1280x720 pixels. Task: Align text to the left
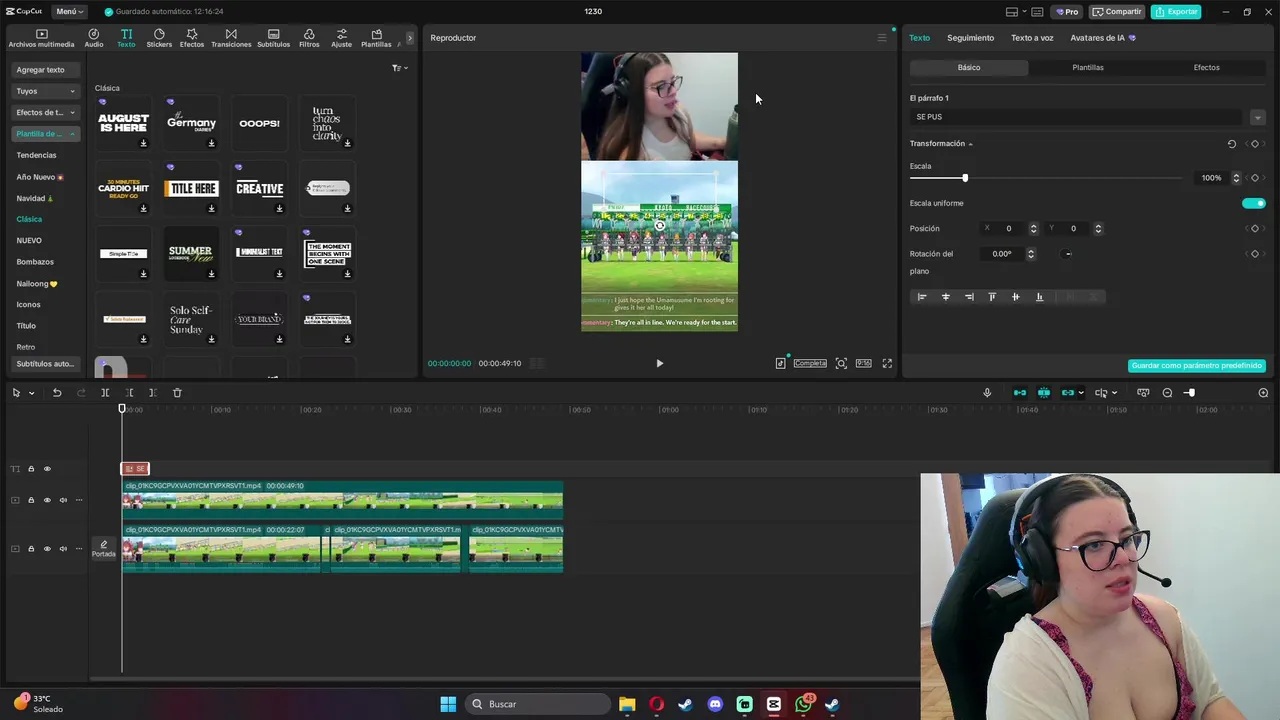pos(922,297)
